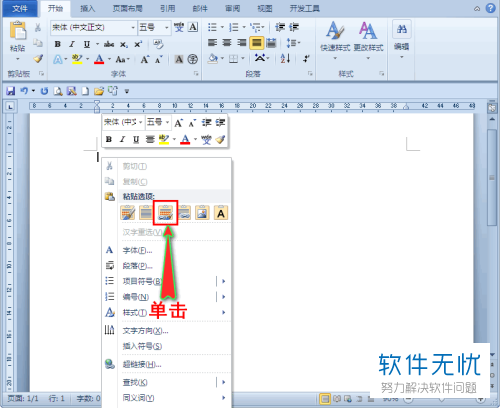
Task: Click the Help question mark icon
Action: (490, 8)
